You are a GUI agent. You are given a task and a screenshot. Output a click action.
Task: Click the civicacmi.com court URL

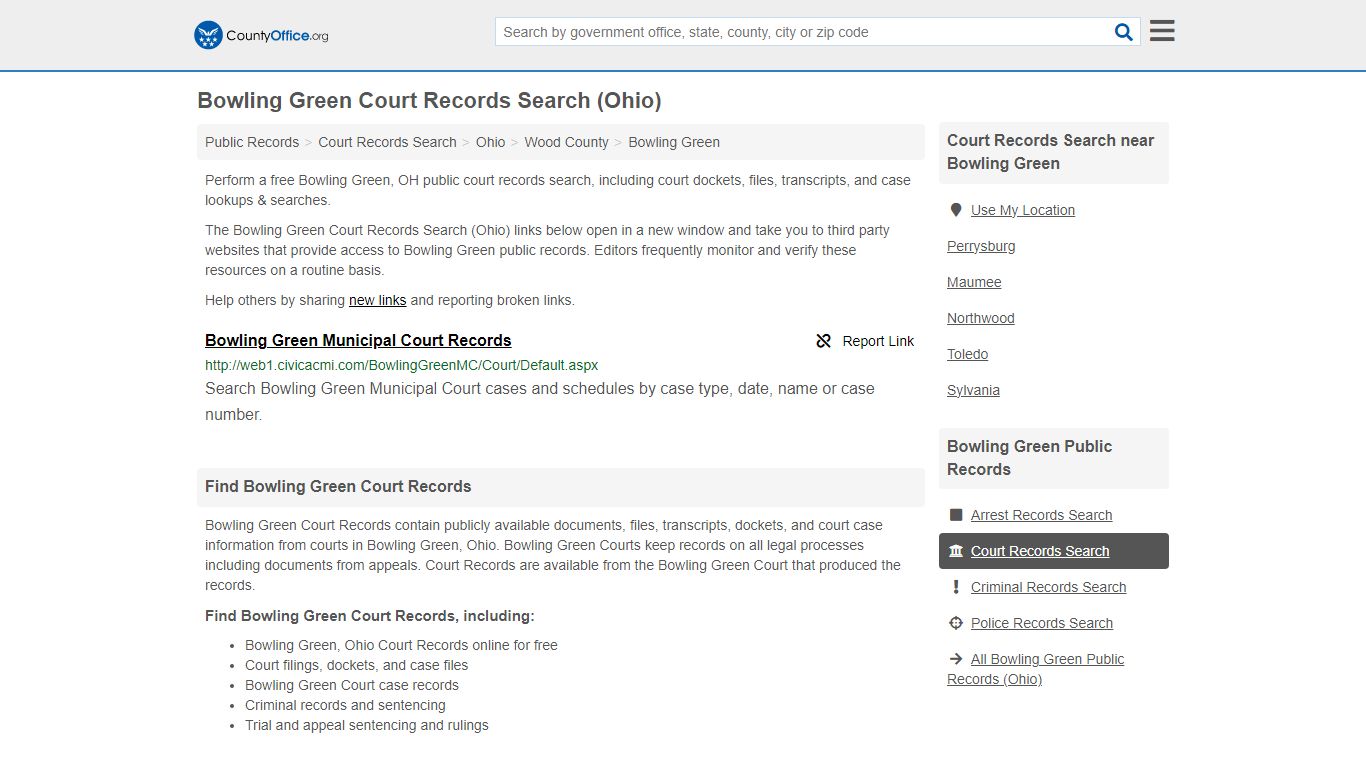(x=401, y=365)
